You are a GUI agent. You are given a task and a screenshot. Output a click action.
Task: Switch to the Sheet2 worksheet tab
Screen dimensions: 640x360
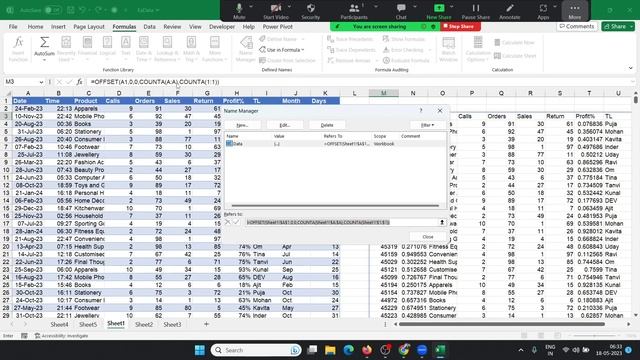tap(144, 324)
